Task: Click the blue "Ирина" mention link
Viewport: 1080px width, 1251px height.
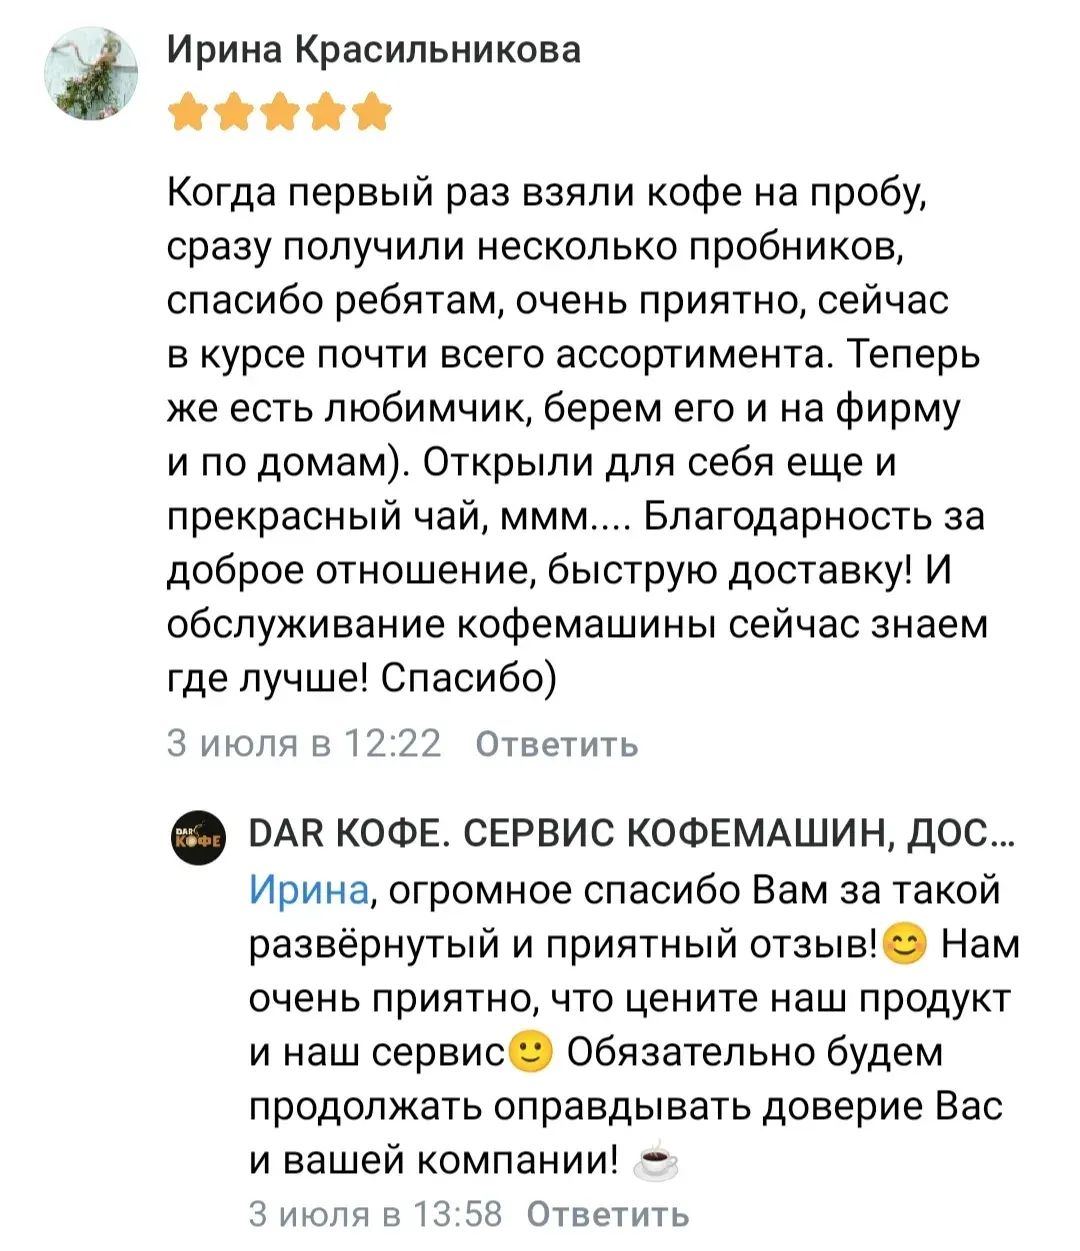Action: [x=308, y=889]
